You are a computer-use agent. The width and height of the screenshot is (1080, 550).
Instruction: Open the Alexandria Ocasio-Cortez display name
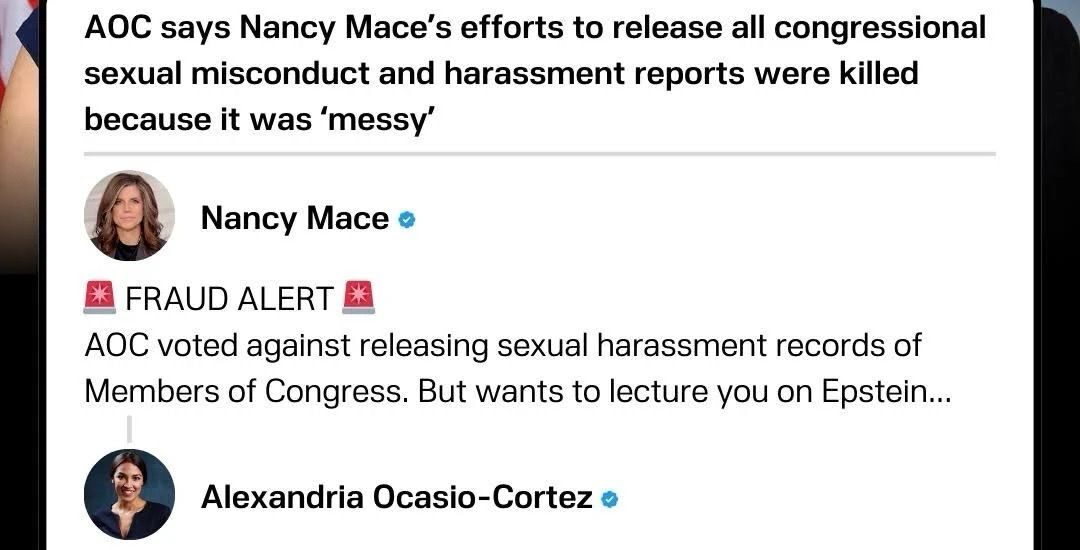point(397,498)
